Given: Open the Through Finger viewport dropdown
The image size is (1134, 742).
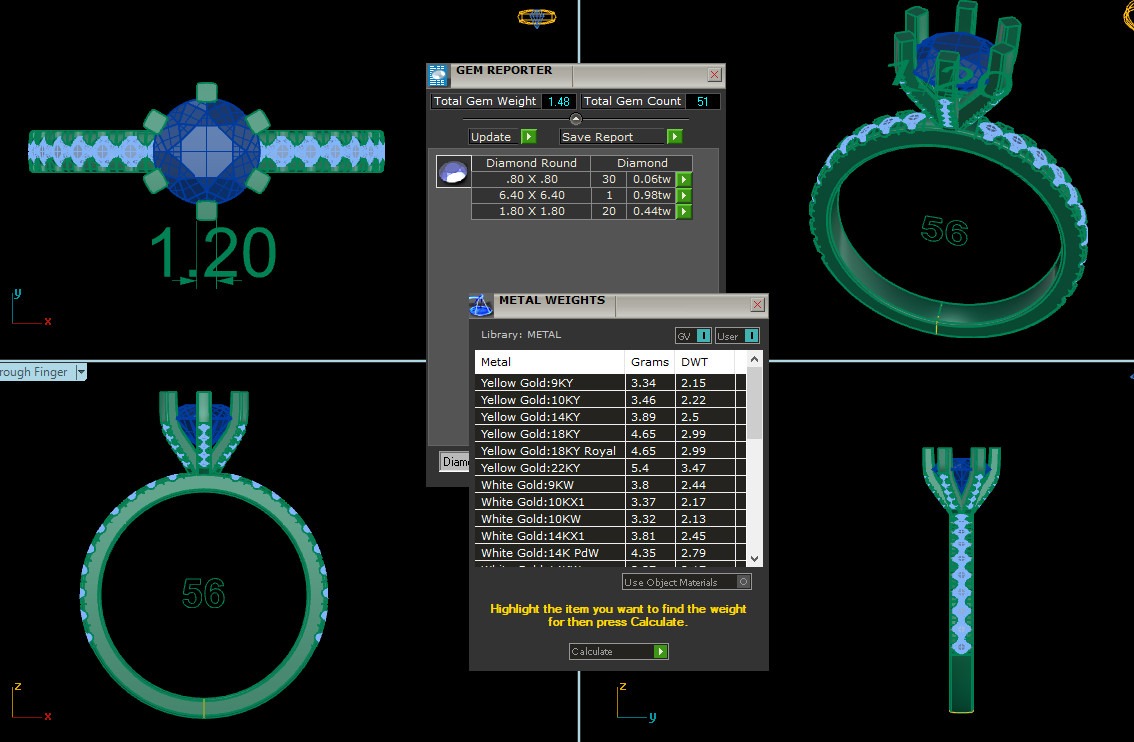Looking at the screenshot, I should tap(81, 372).
